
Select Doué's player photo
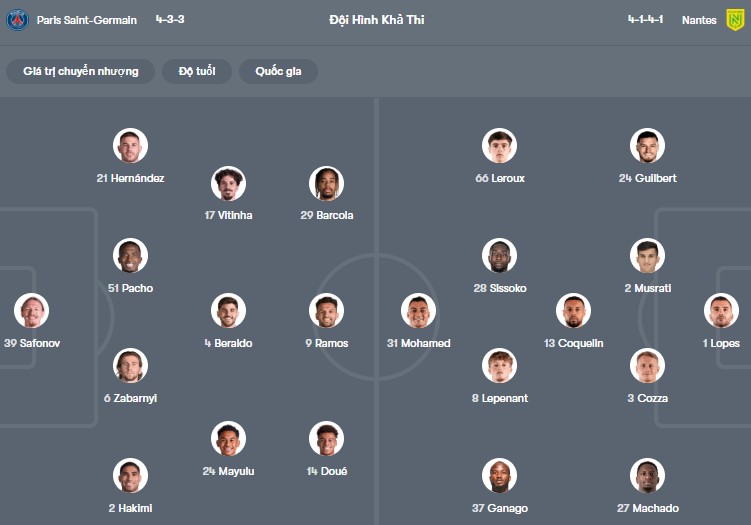[x=326, y=438]
